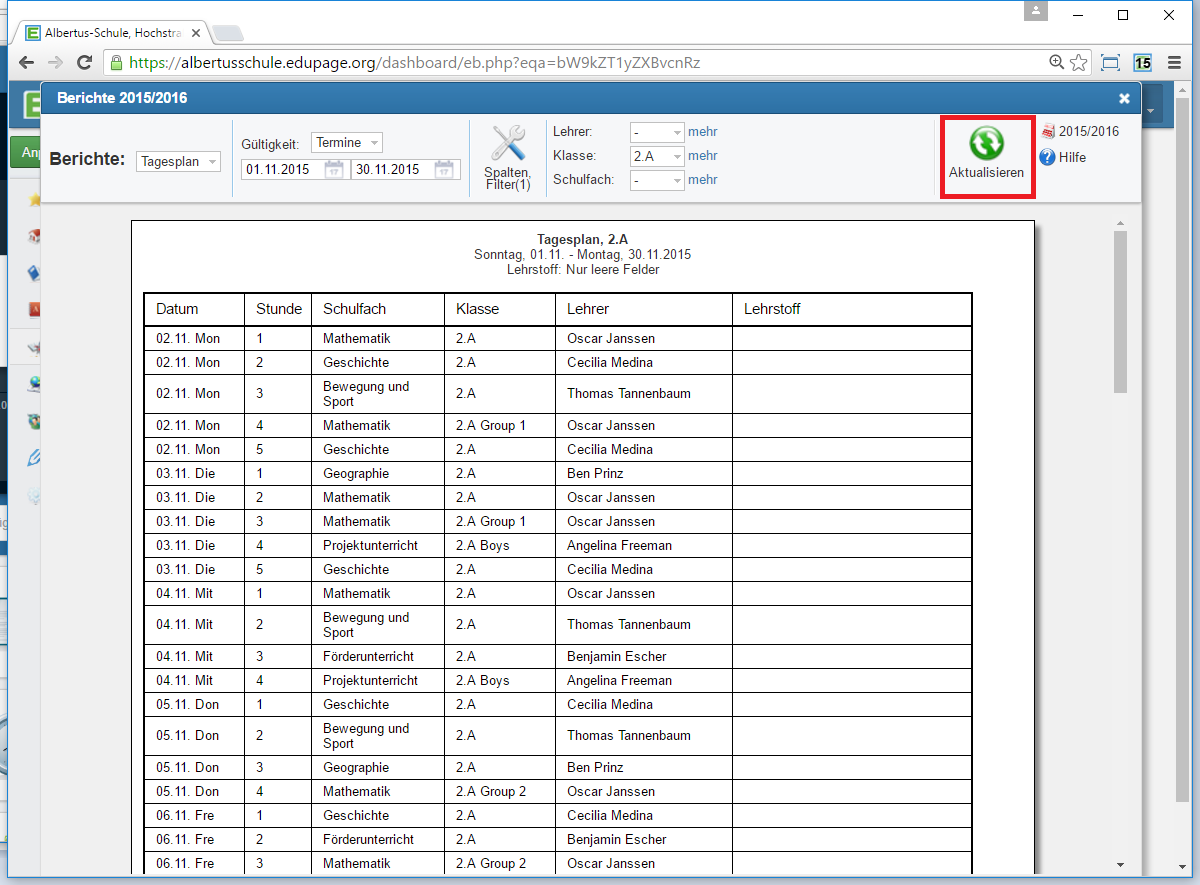Click Geographie in the 03.11. Die row
The width and height of the screenshot is (1200, 885).
coord(356,473)
